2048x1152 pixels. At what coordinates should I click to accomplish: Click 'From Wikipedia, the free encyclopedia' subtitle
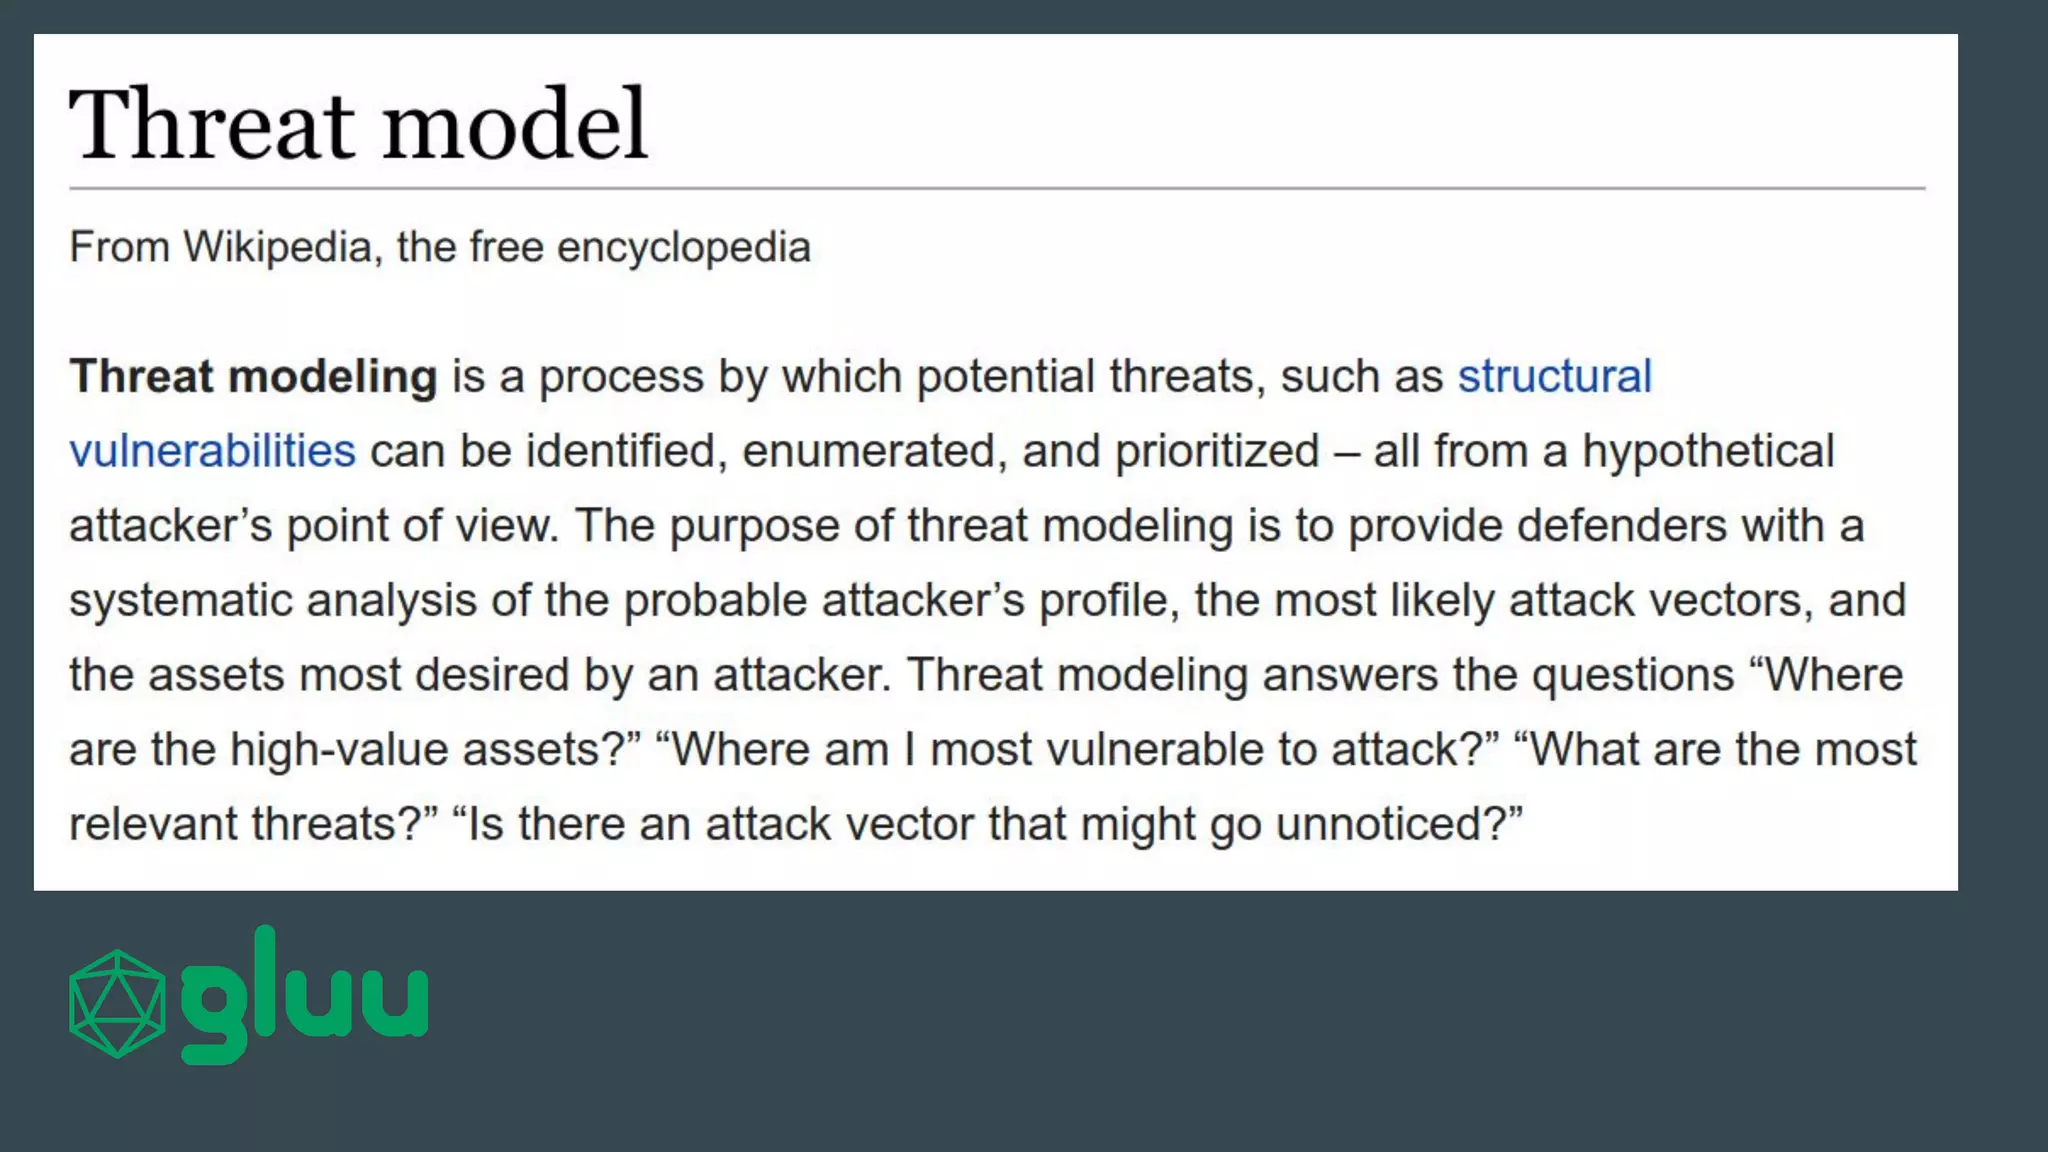pyautogui.click(x=440, y=247)
